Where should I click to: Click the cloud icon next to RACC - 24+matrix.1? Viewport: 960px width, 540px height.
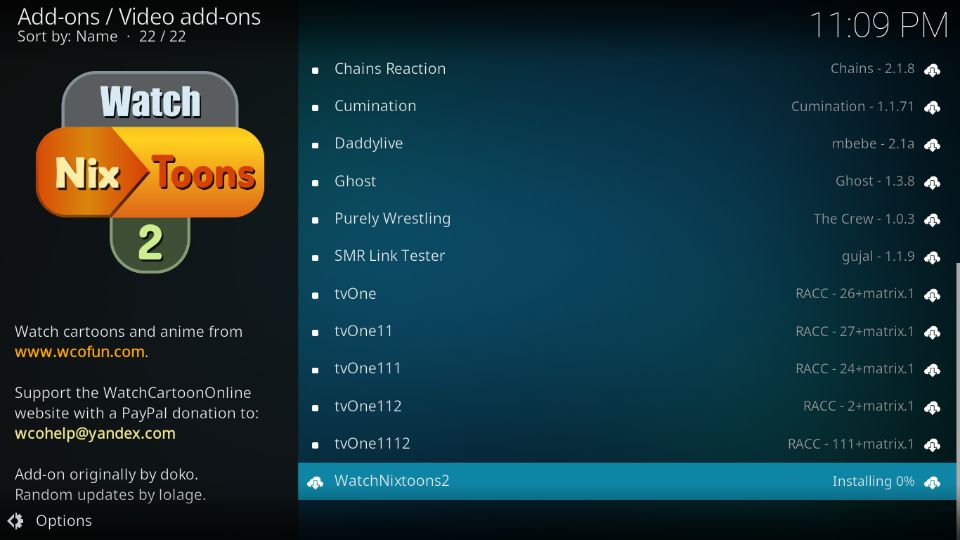[932, 370]
